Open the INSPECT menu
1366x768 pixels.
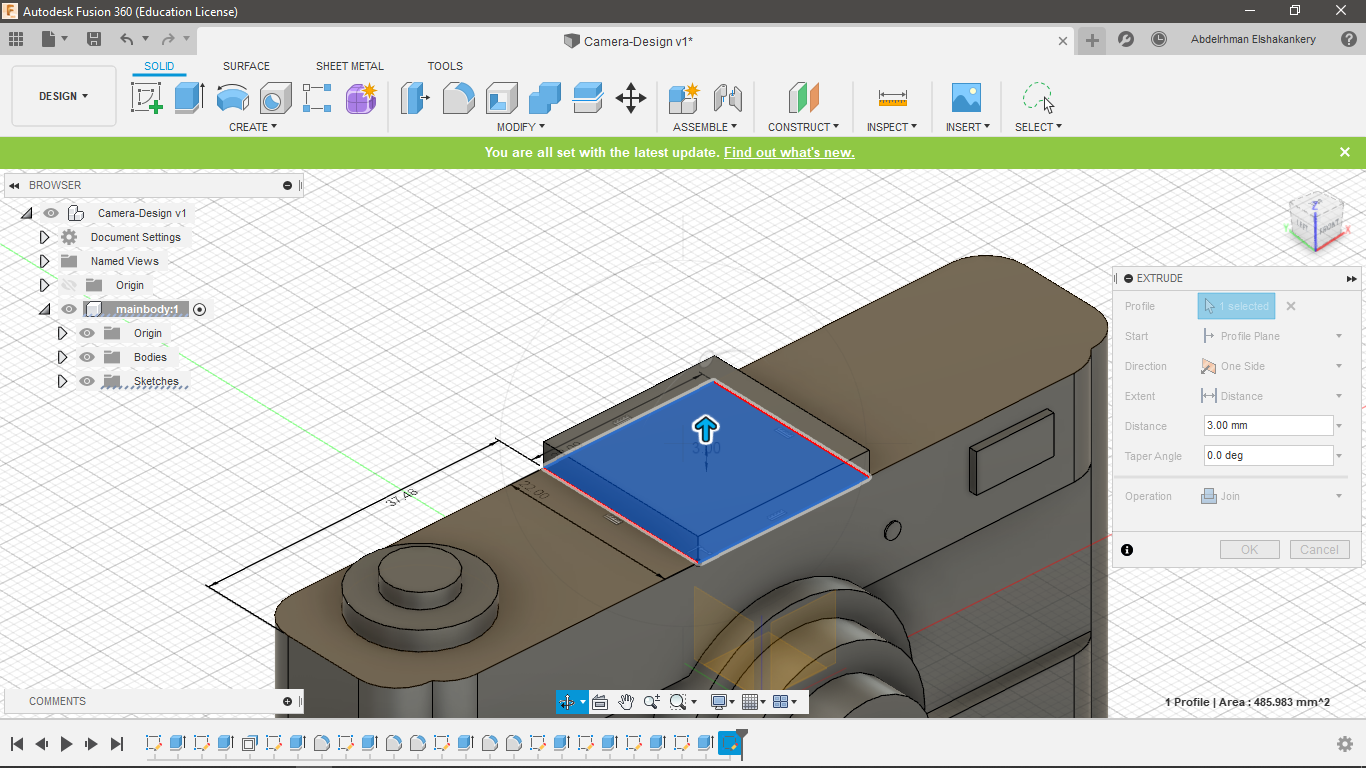(x=892, y=127)
